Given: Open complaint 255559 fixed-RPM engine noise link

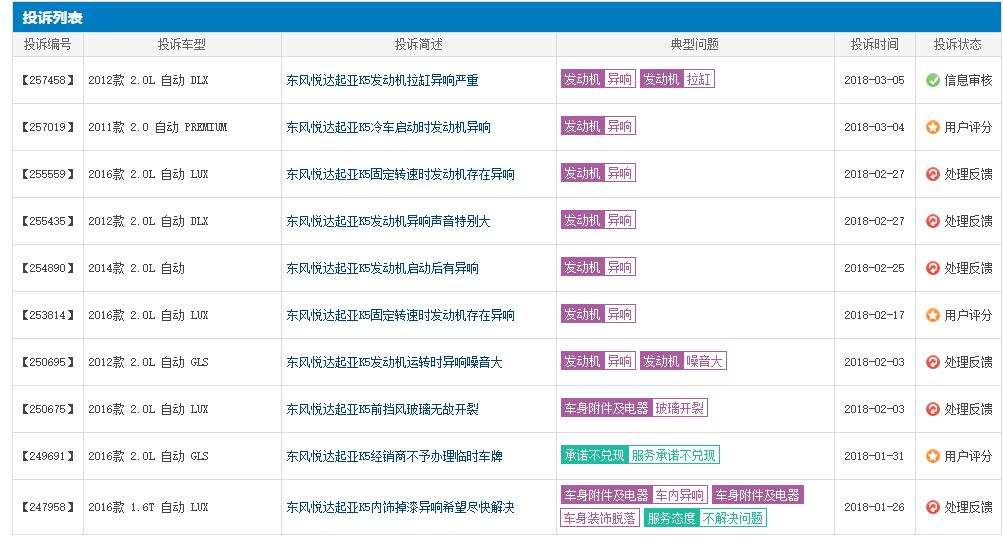Looking at the screenshot, I should tap(400, 174).
